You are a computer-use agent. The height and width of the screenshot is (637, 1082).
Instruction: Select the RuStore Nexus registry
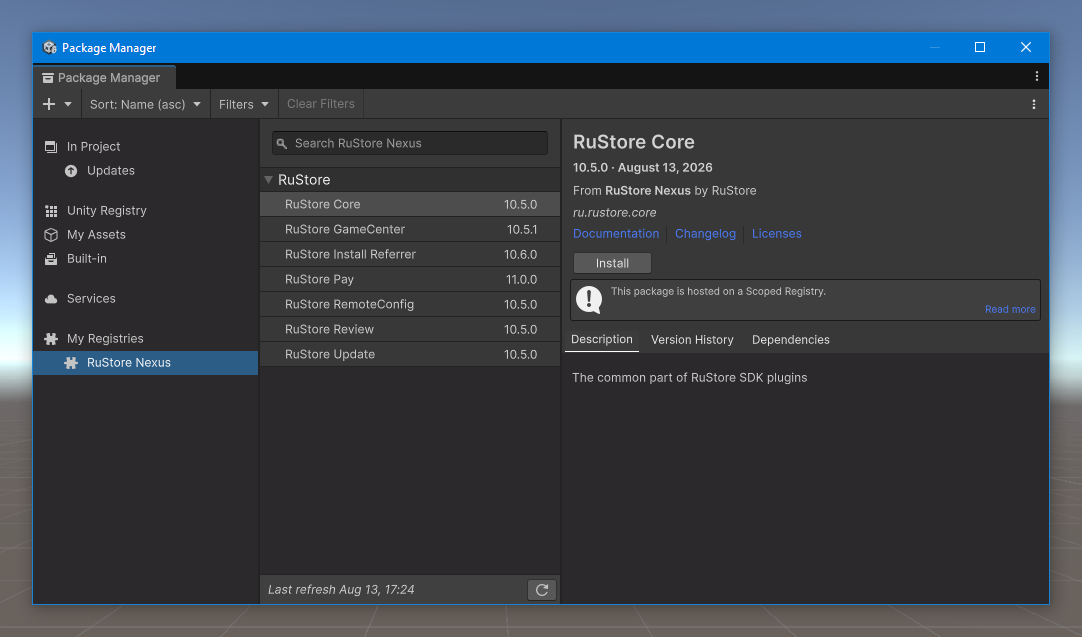pos(146,363)
